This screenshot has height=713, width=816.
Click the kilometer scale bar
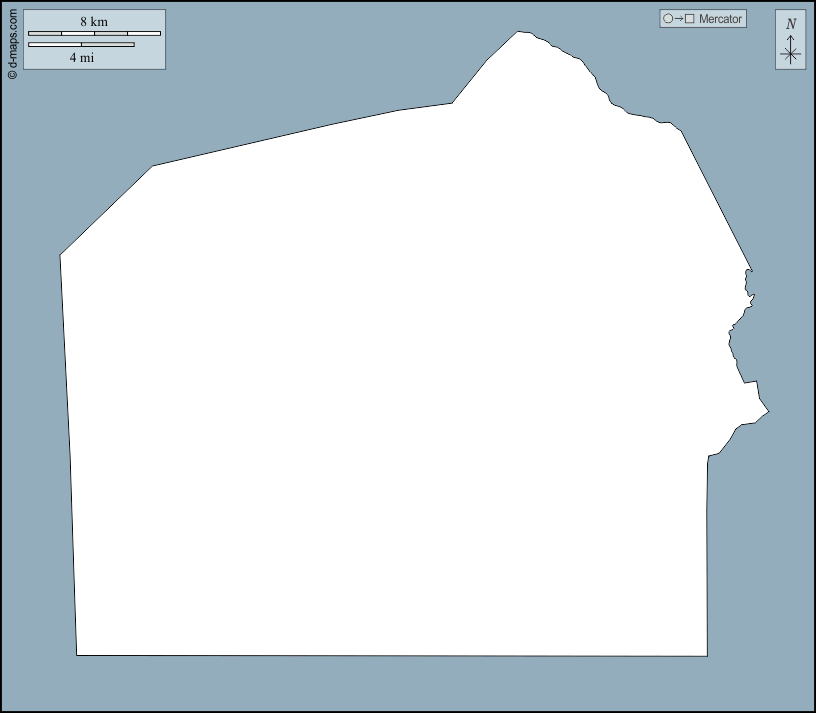94,34
